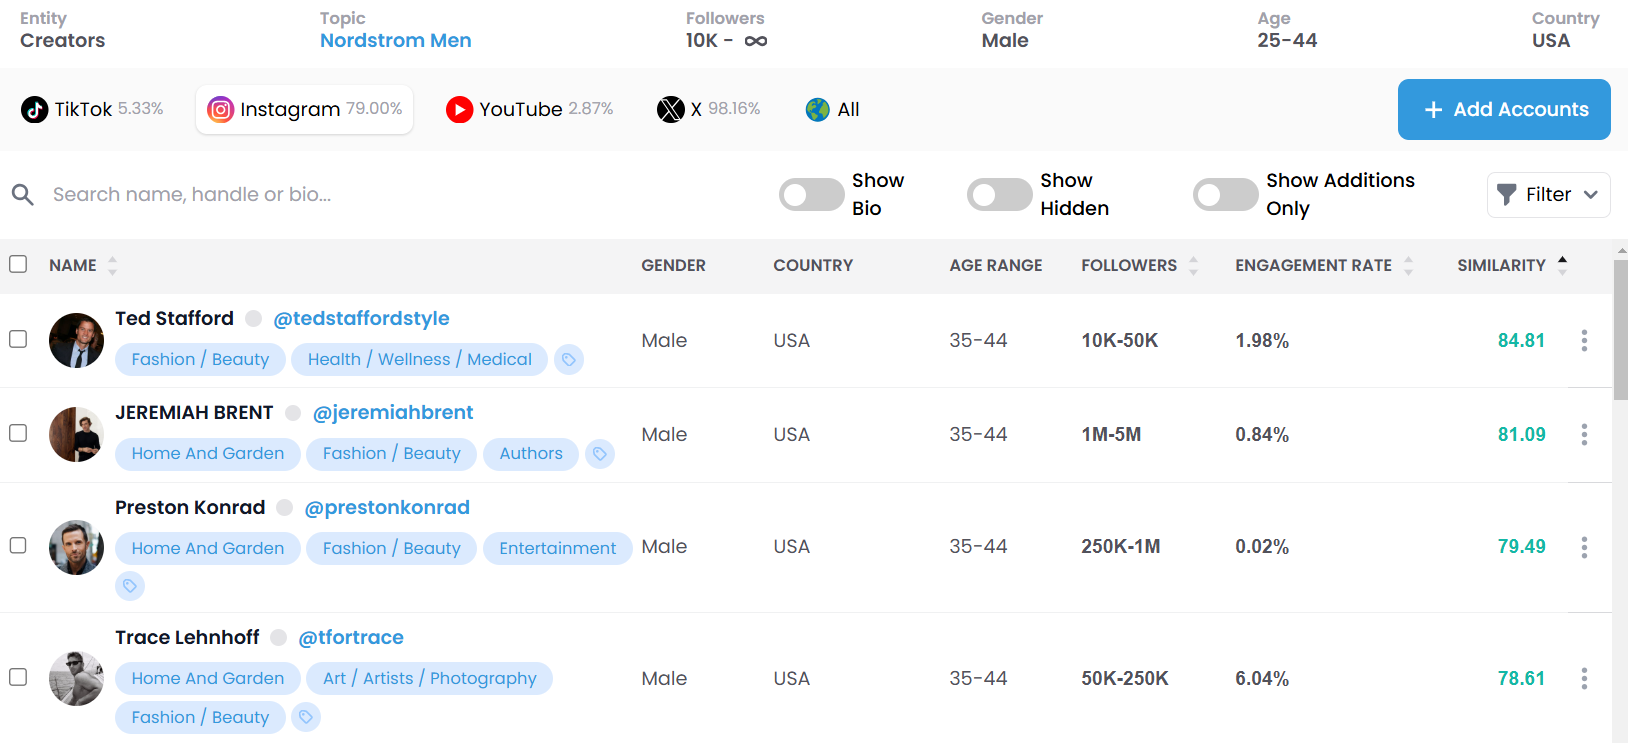This screenshot has width=1628, height=743.
Task: Open the @tedstaffordstyle profile link
Action: tap(361, 318)
